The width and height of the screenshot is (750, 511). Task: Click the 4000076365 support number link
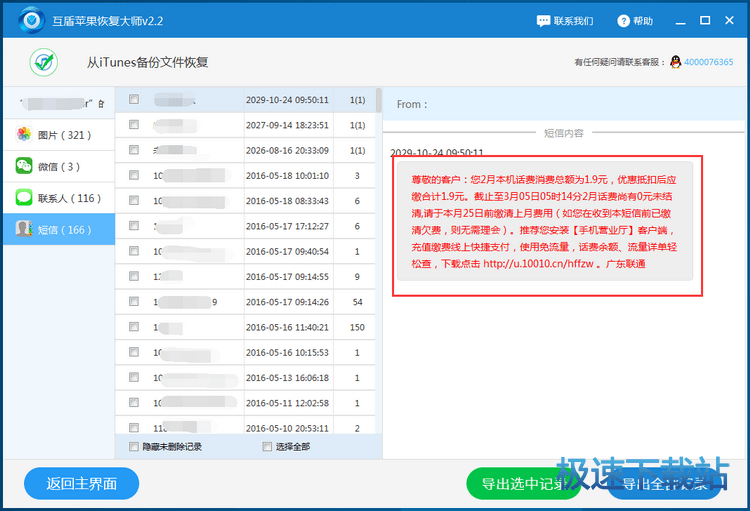coord(708,62)
